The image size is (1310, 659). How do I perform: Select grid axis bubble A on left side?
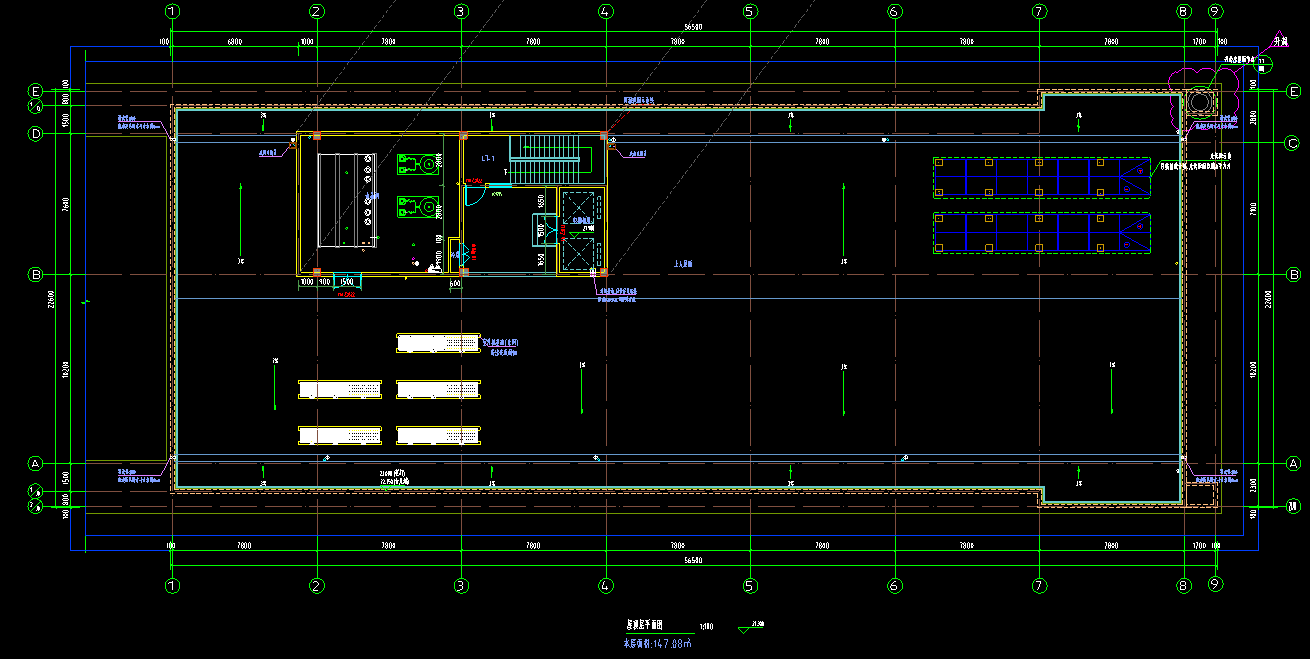[x=35, y=464]
